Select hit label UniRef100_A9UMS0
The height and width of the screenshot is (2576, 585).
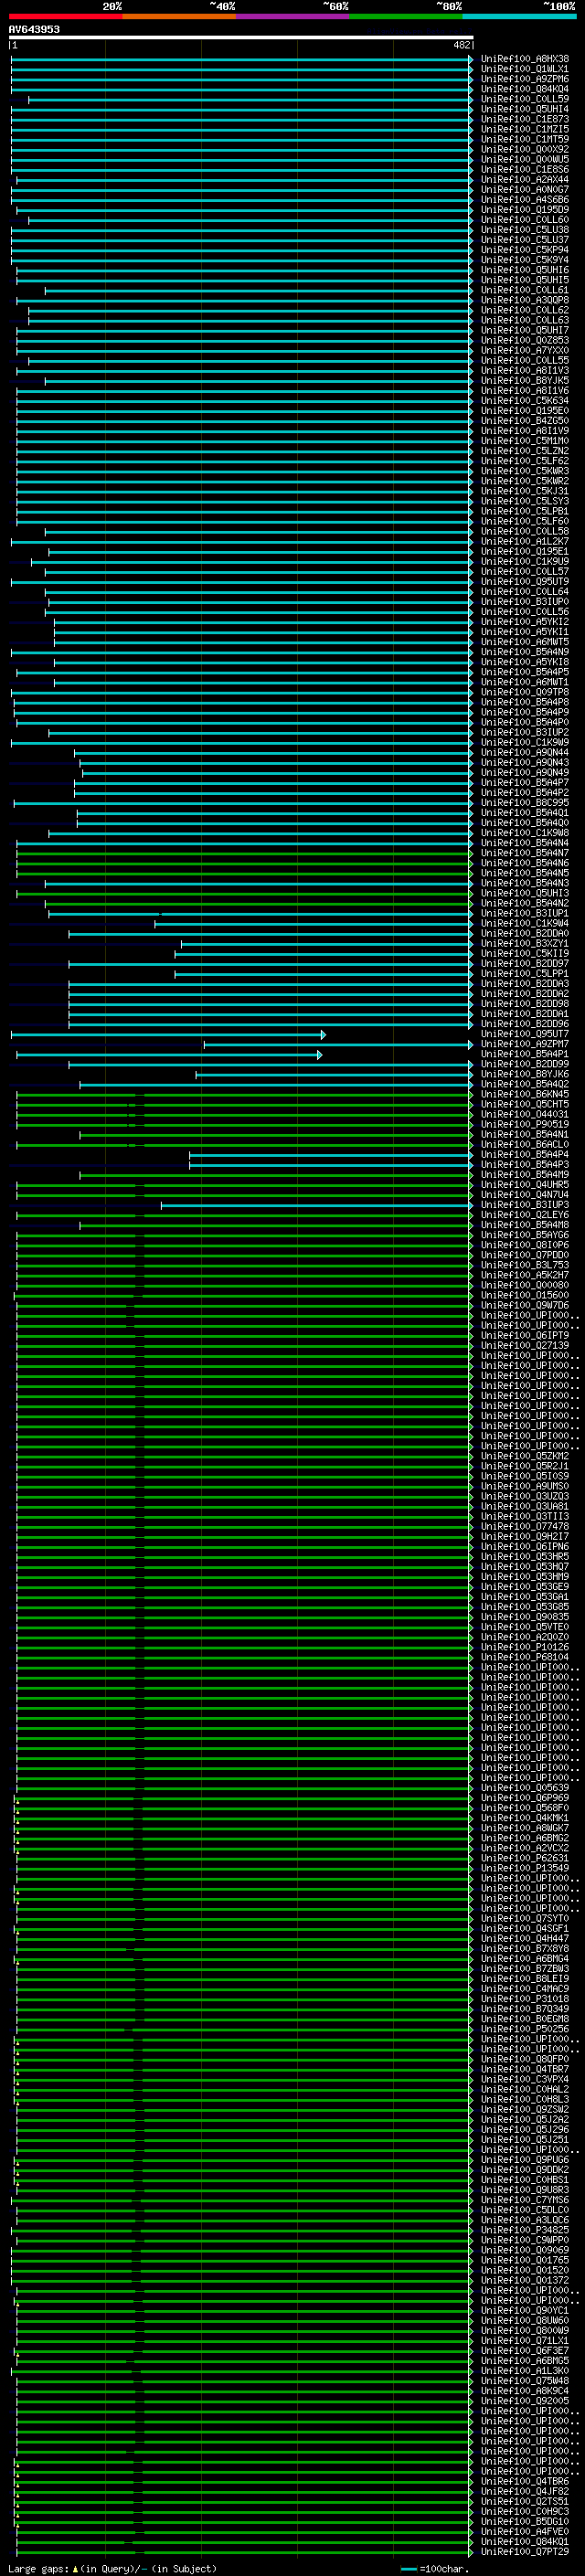click(525, 1486)
